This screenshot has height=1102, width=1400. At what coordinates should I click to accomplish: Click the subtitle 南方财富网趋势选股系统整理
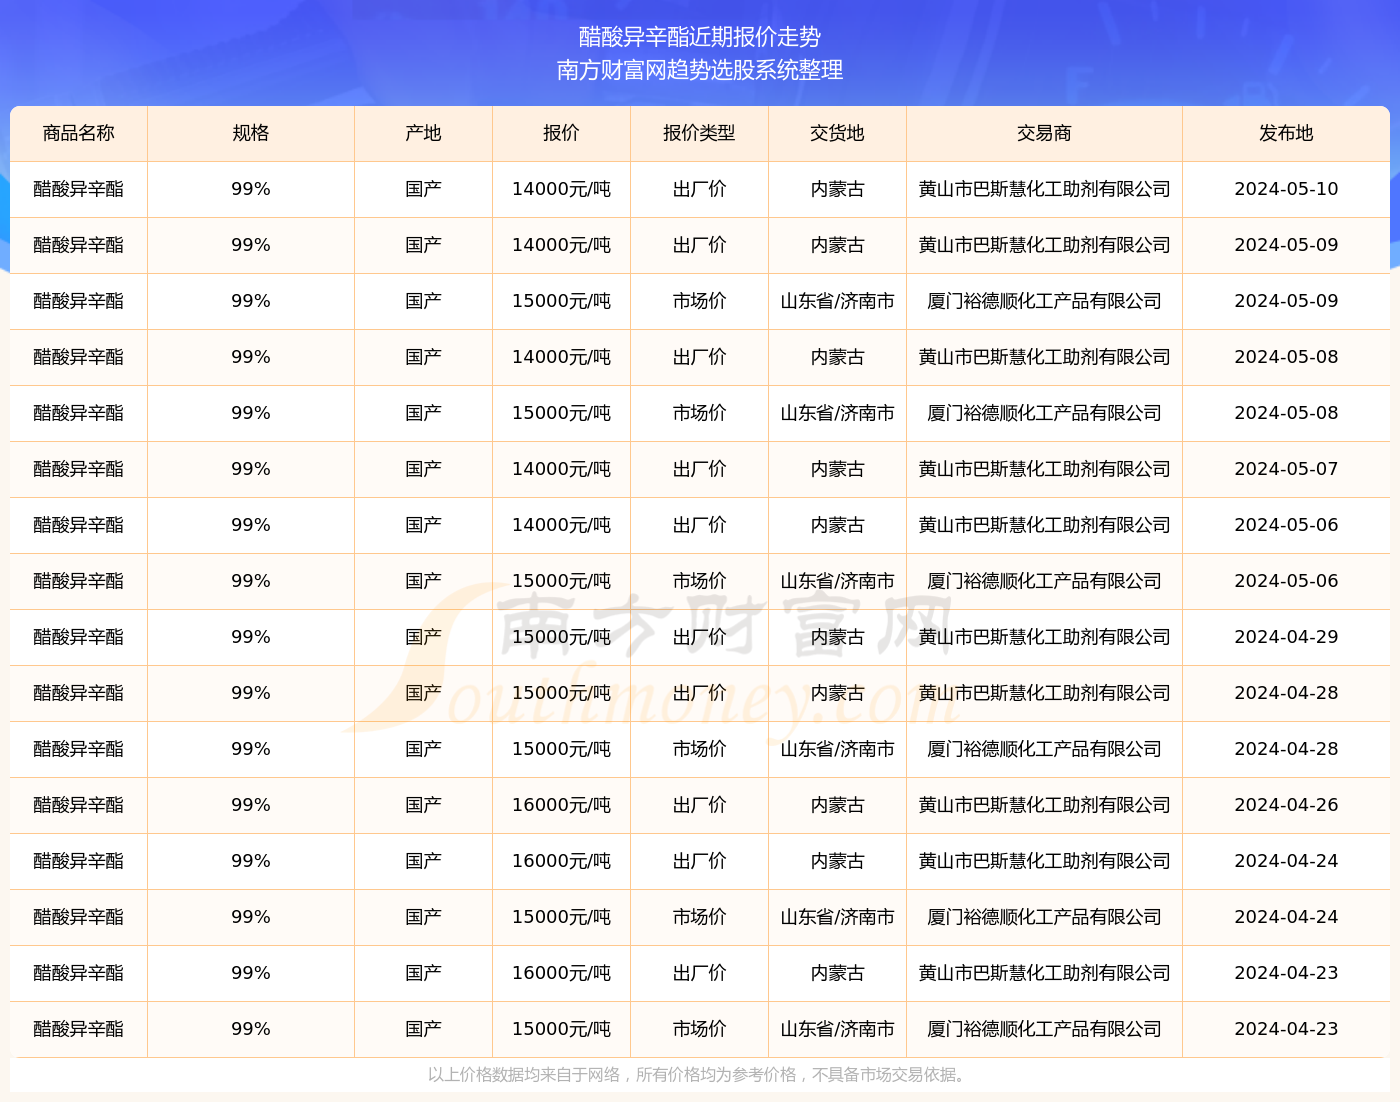pyautogui.click(x=700, y=70)
